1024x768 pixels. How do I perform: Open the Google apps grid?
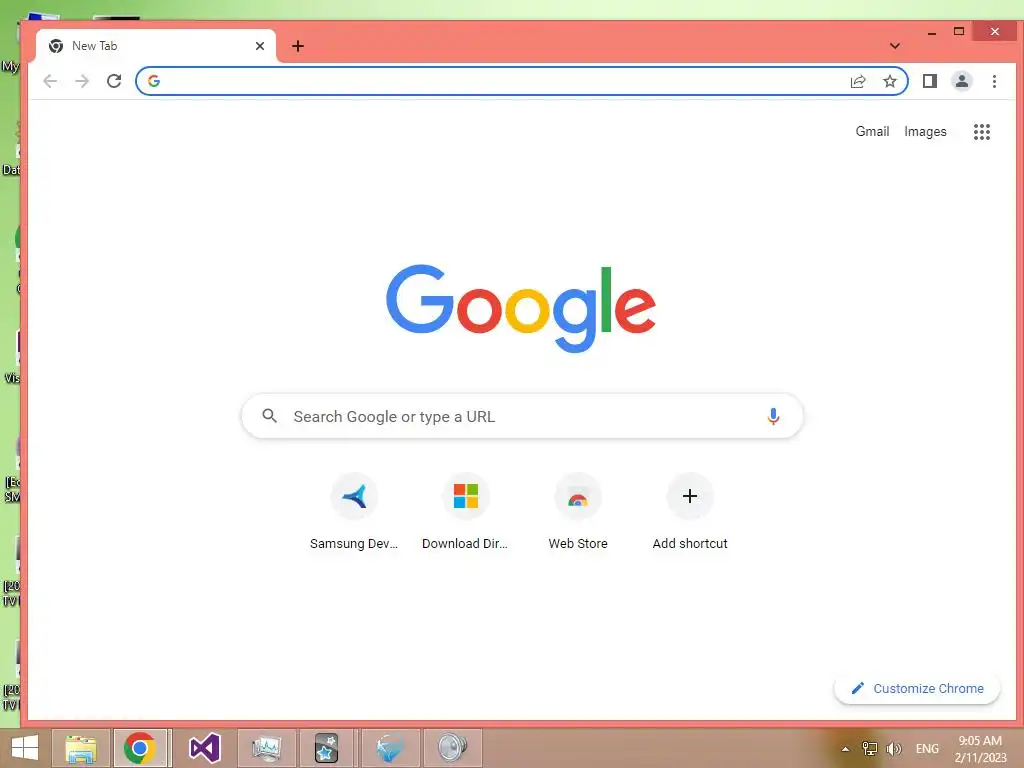click(x=982, y=132)
